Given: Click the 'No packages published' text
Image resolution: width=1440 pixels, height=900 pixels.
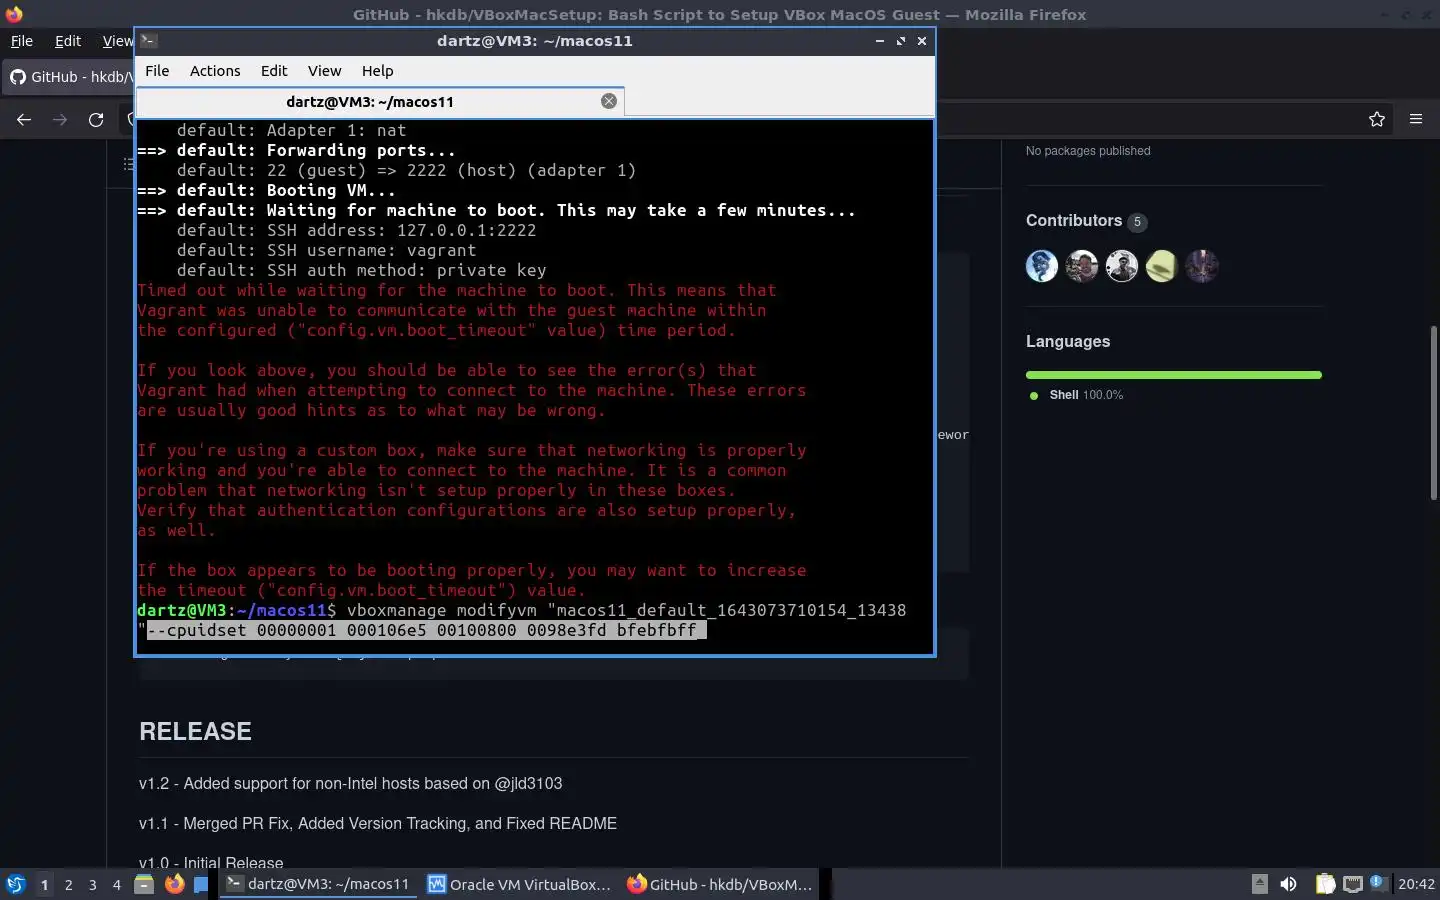Looking at the screenshot, I should (x=1088, y=151).
